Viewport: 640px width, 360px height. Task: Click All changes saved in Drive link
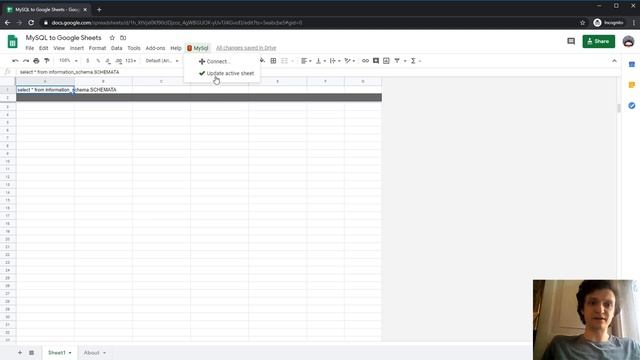click(246, 48)
